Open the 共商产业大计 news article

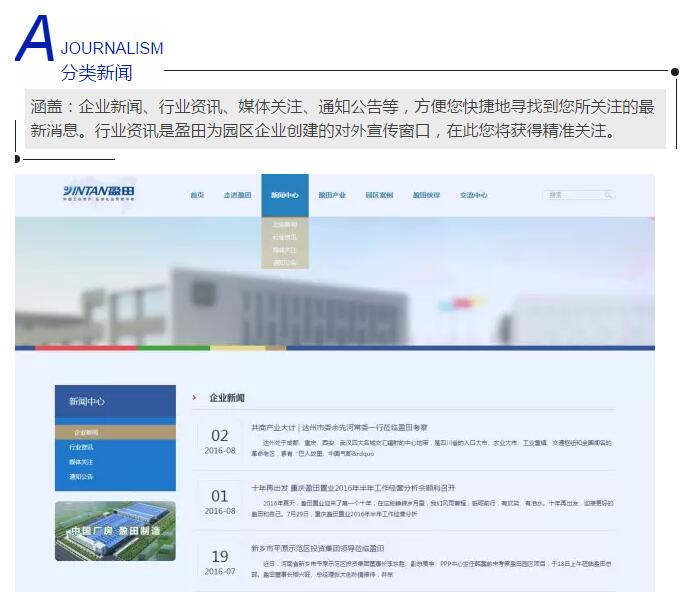click(x=339, y=427)
